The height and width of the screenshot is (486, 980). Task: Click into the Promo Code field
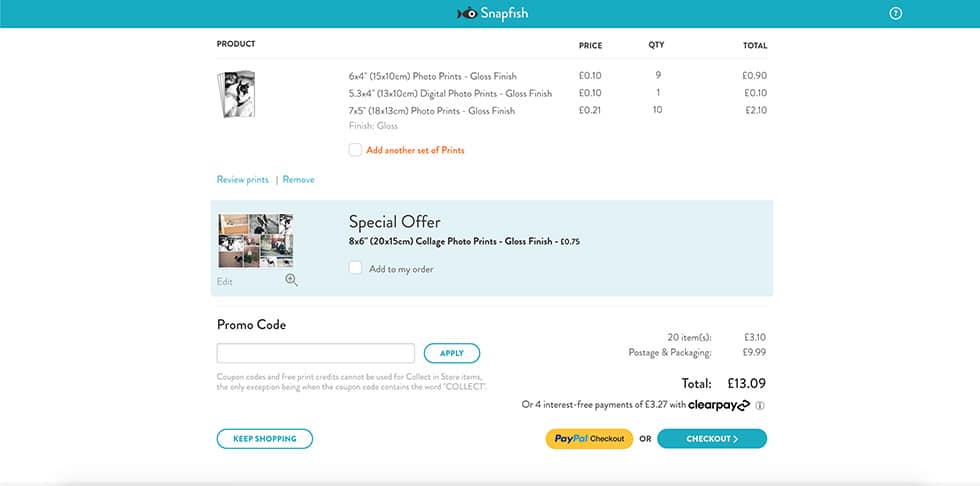coord(316,353)
